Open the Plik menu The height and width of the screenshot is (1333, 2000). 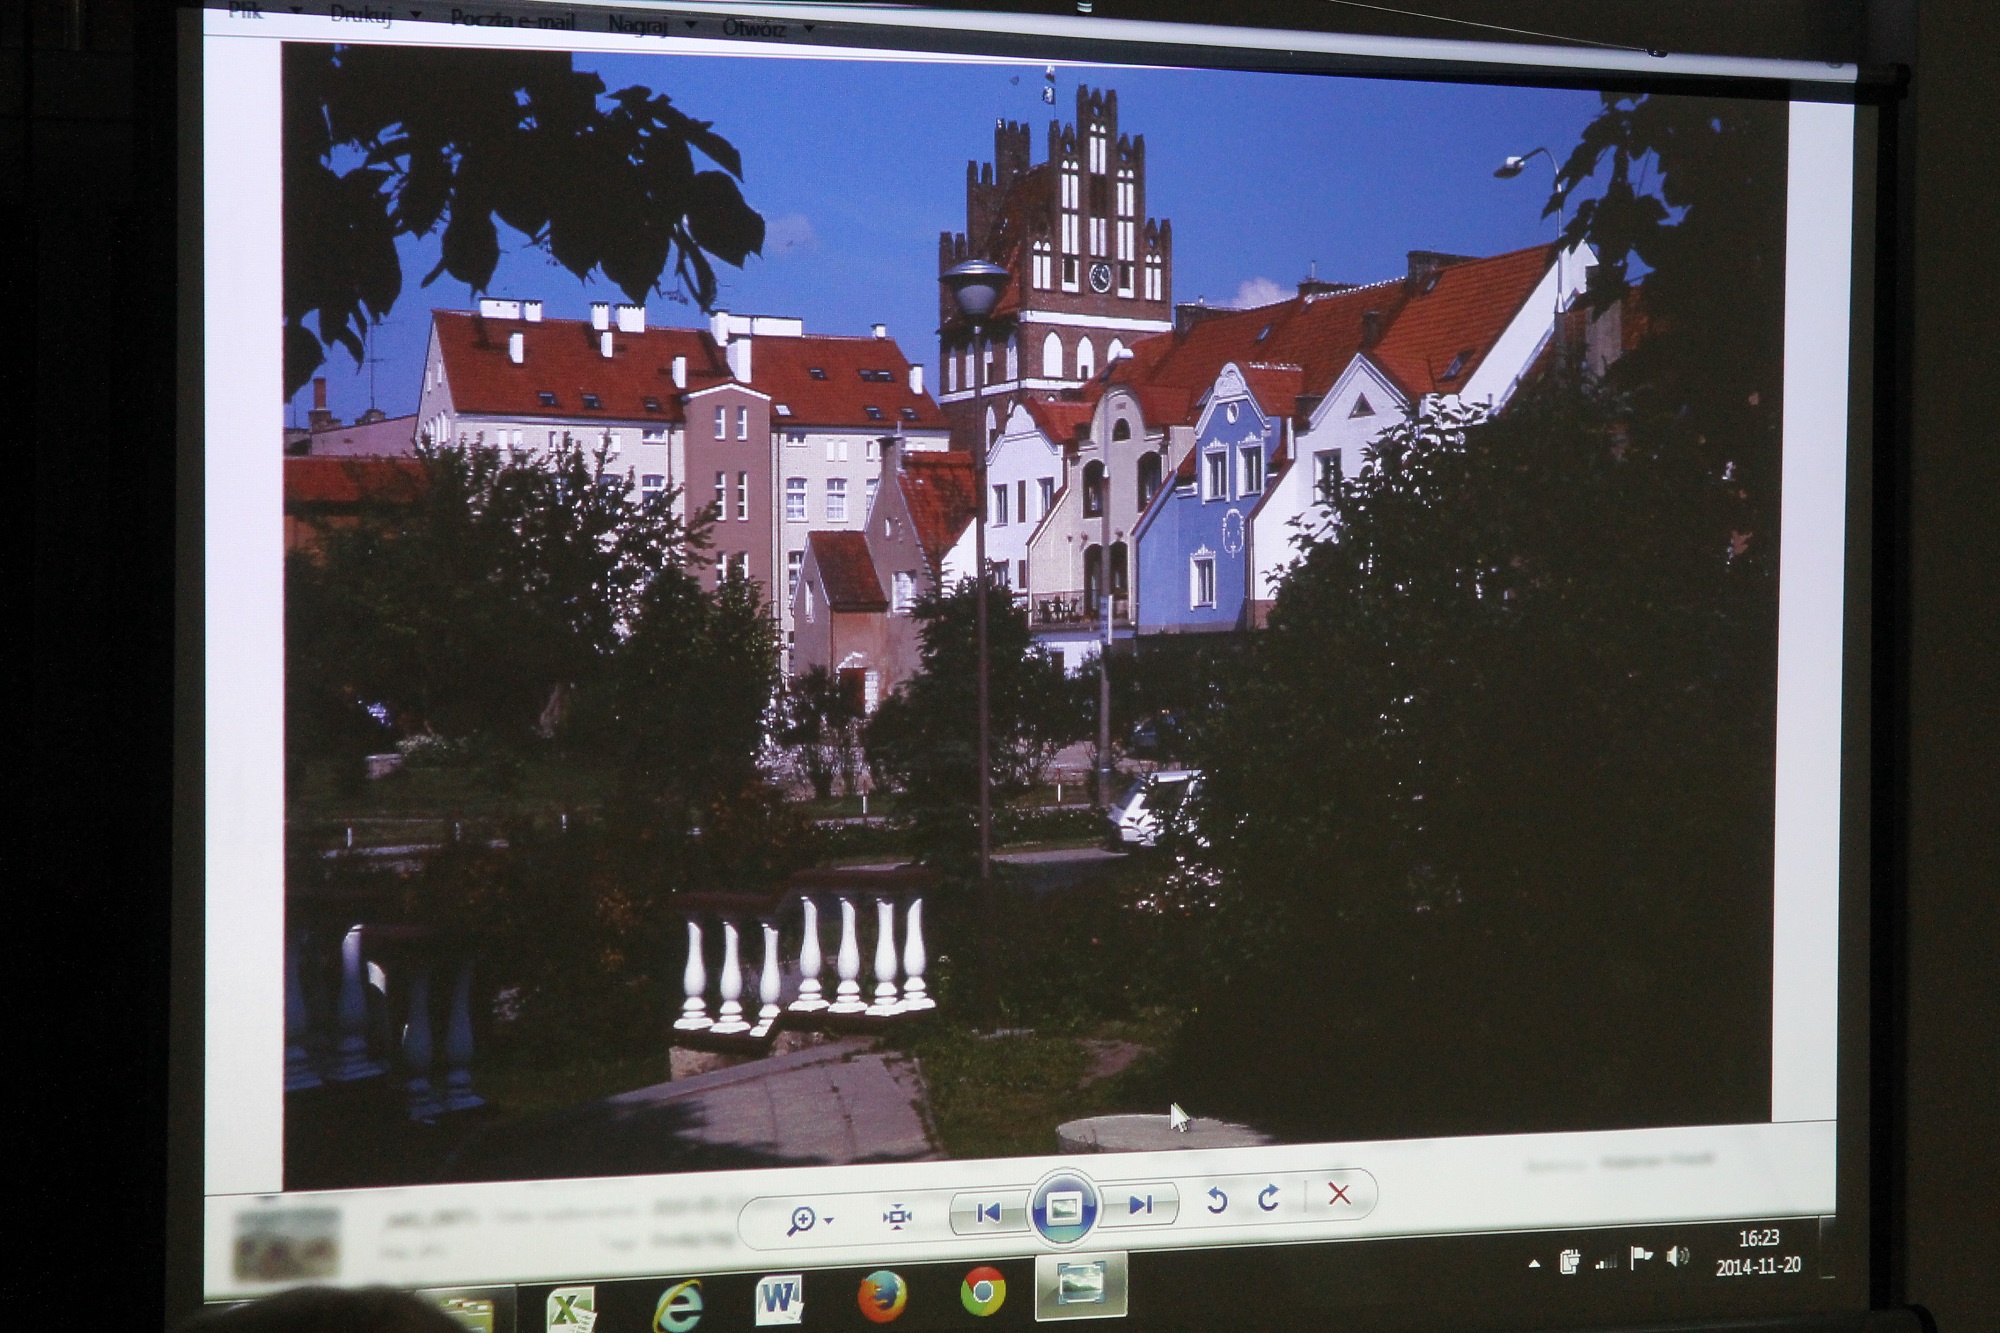click(246, 12)
